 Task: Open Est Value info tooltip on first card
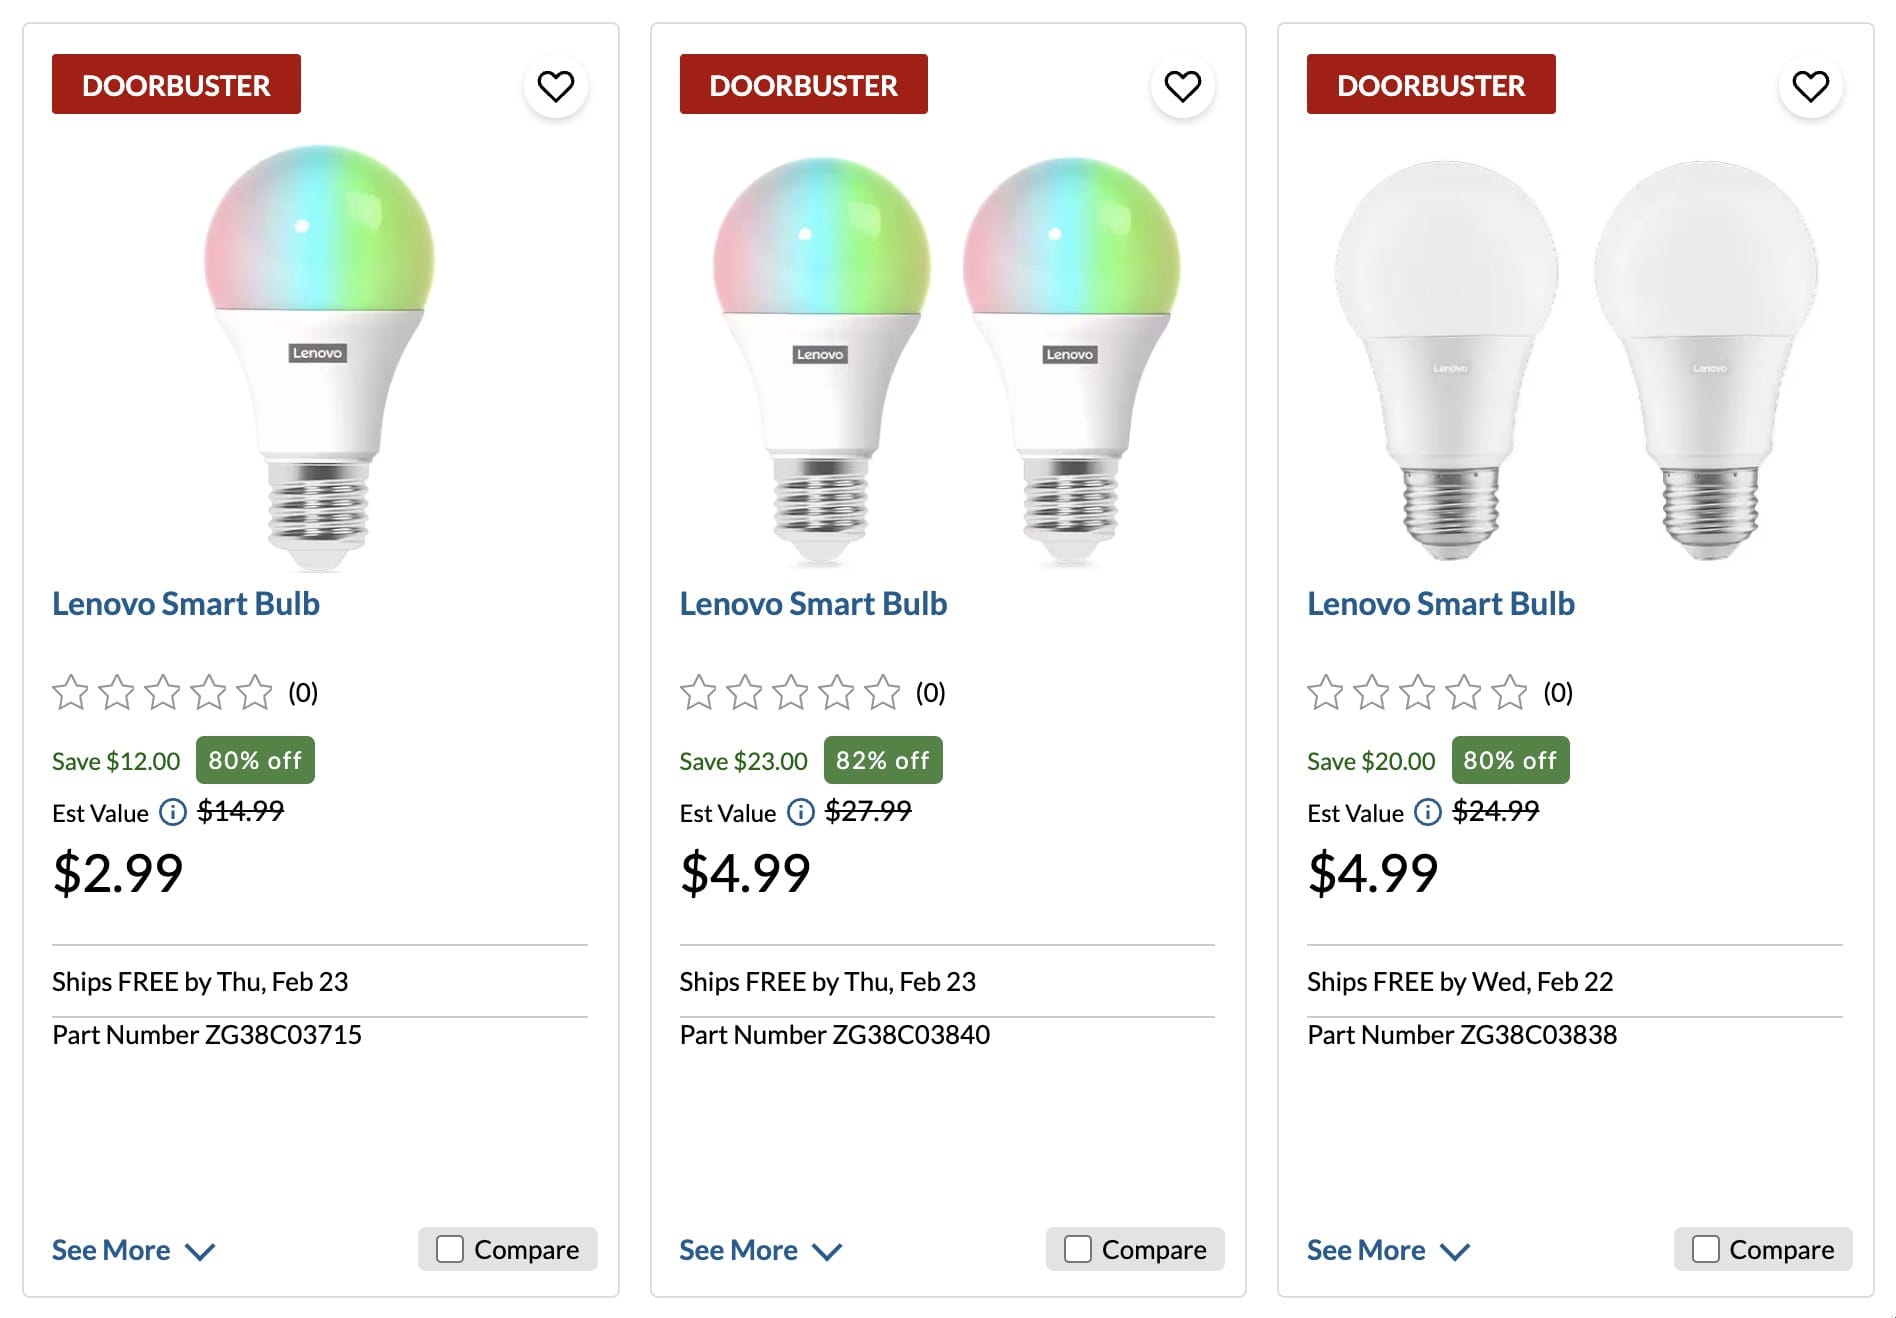click(172, 812)
